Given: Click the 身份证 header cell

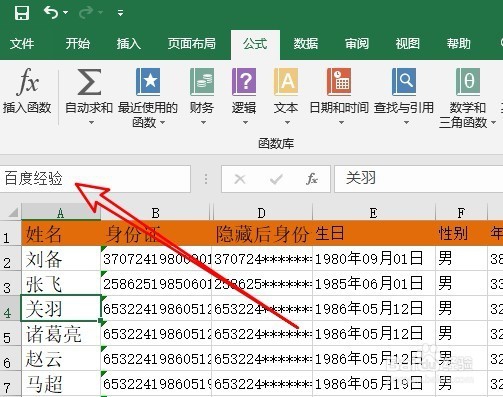Looking at the screenshot, I should tap(156, 233).
